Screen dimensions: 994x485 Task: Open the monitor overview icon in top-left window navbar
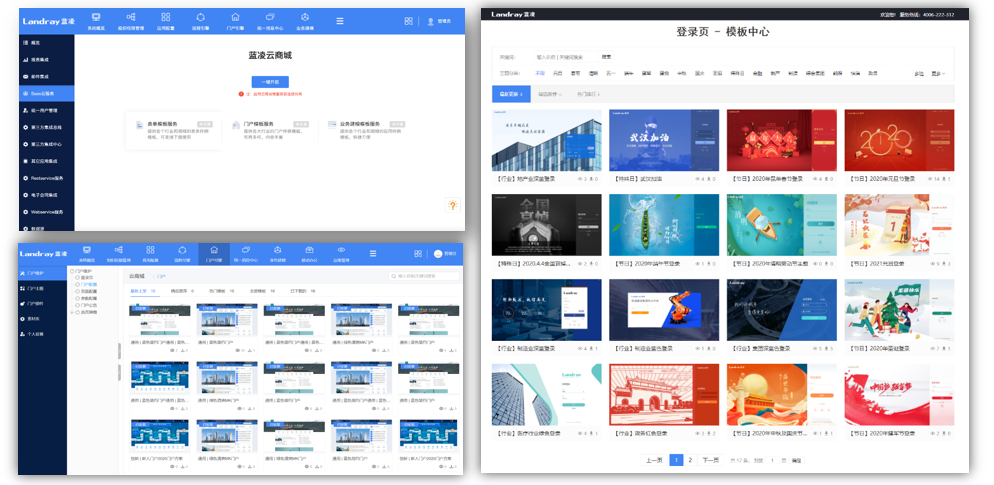[x=96, y=17]
